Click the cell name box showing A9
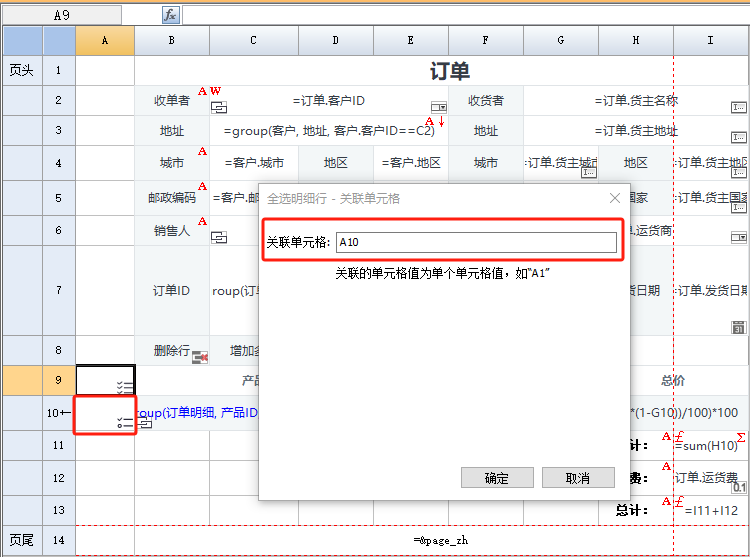 (x=62, y=15)
